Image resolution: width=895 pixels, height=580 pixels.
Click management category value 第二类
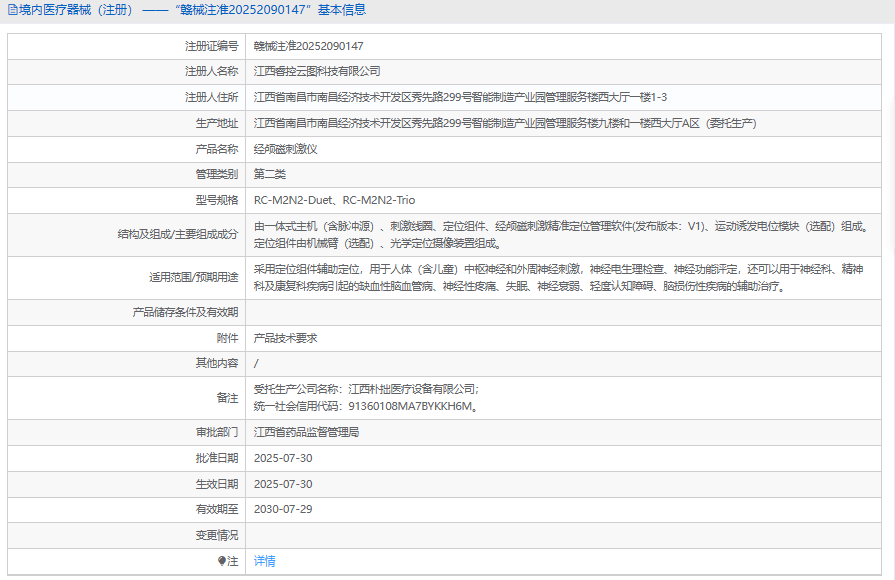point(272,175)
